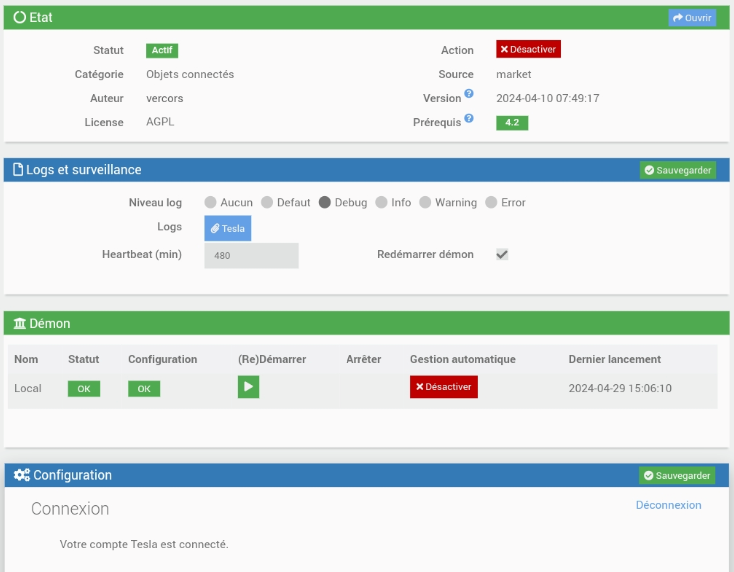Click the daemon Statut OK badge
This screenshot has width=734, height=572.
[x=84, y=389]
